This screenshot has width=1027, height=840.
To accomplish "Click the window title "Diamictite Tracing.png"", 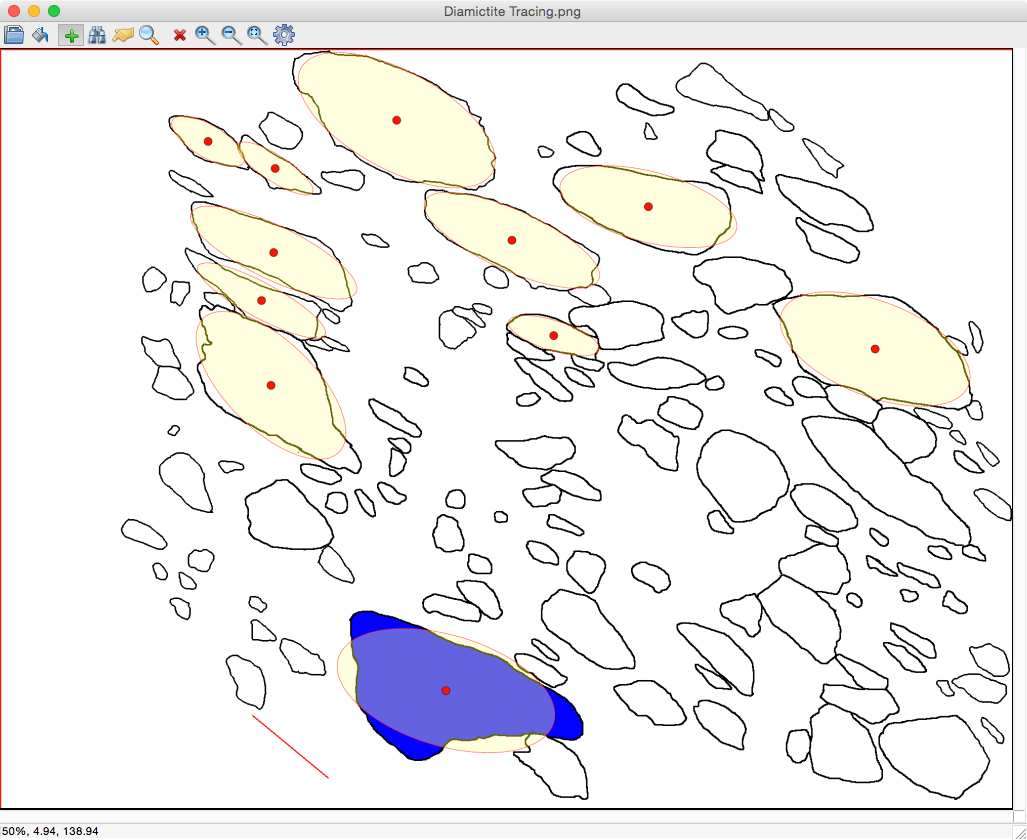I will click(x=512, y=11).
